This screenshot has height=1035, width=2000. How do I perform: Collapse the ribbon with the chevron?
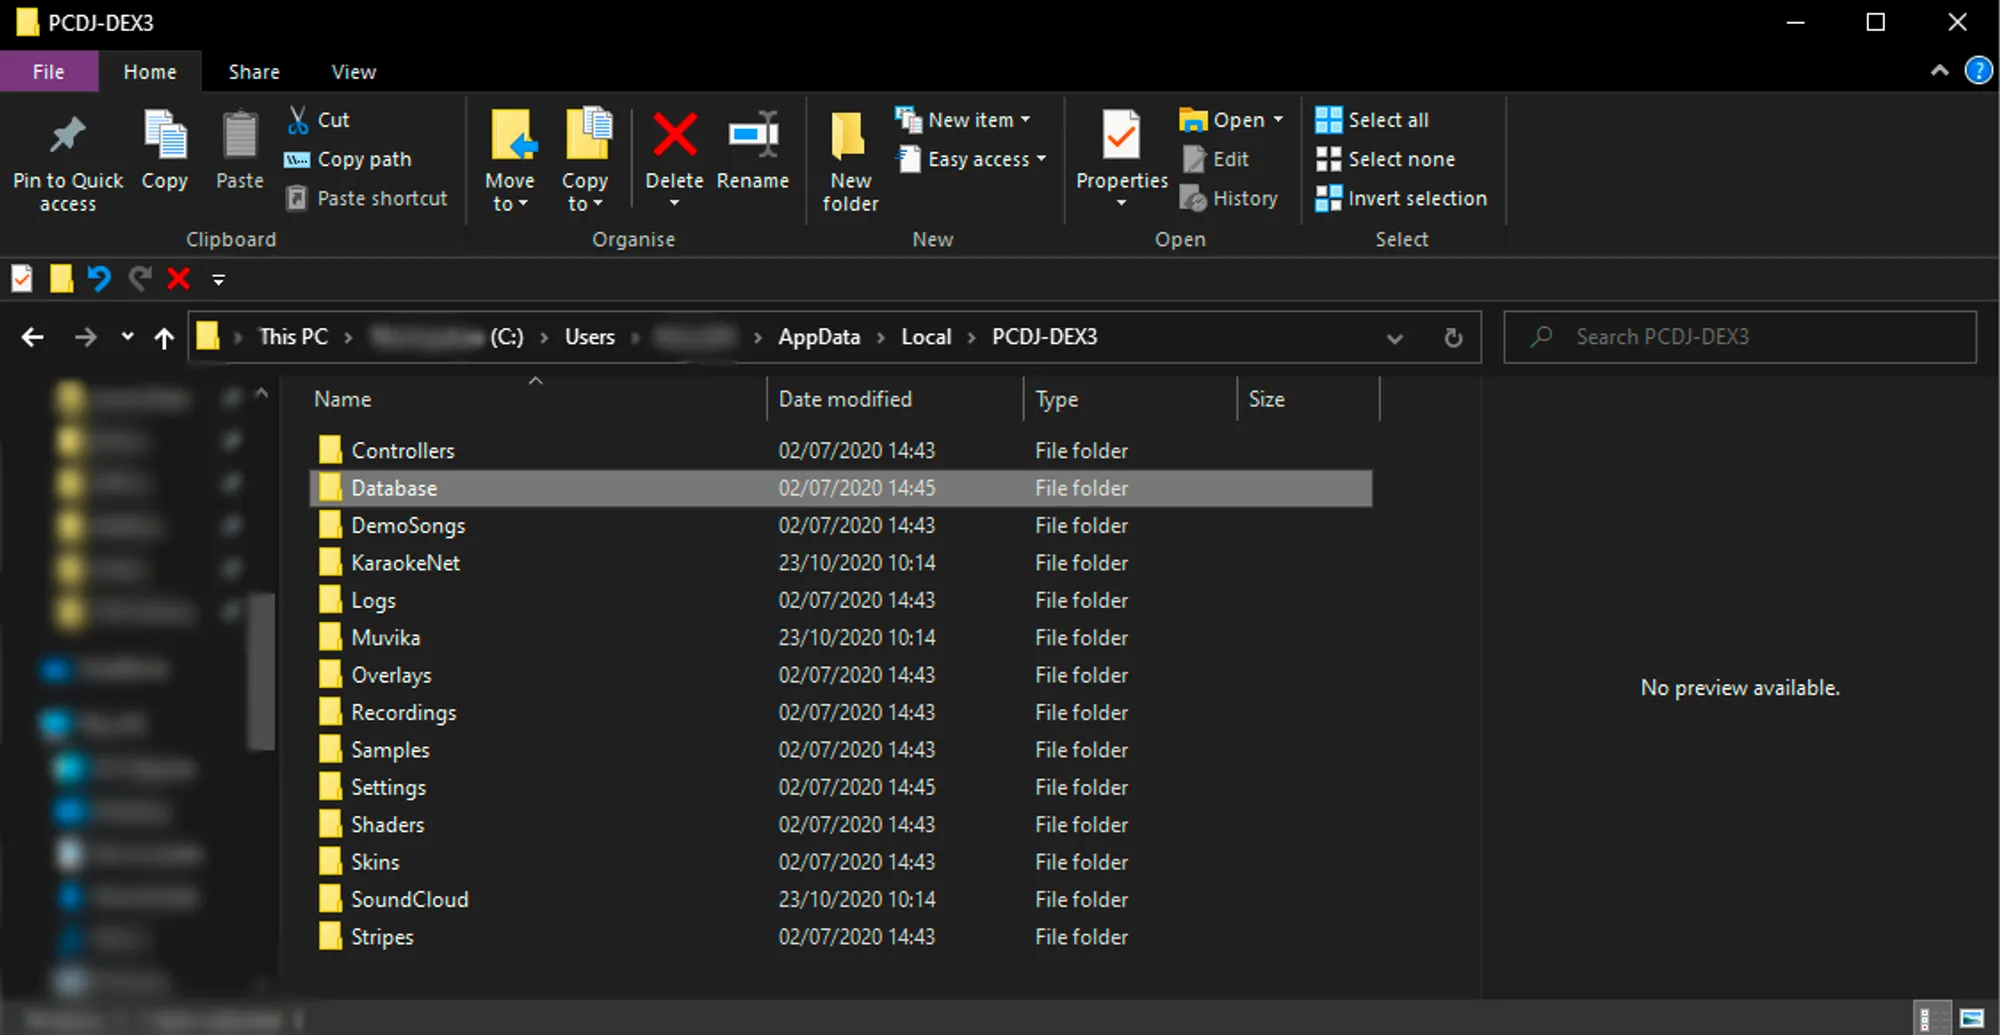click(x=1939, y=71)
